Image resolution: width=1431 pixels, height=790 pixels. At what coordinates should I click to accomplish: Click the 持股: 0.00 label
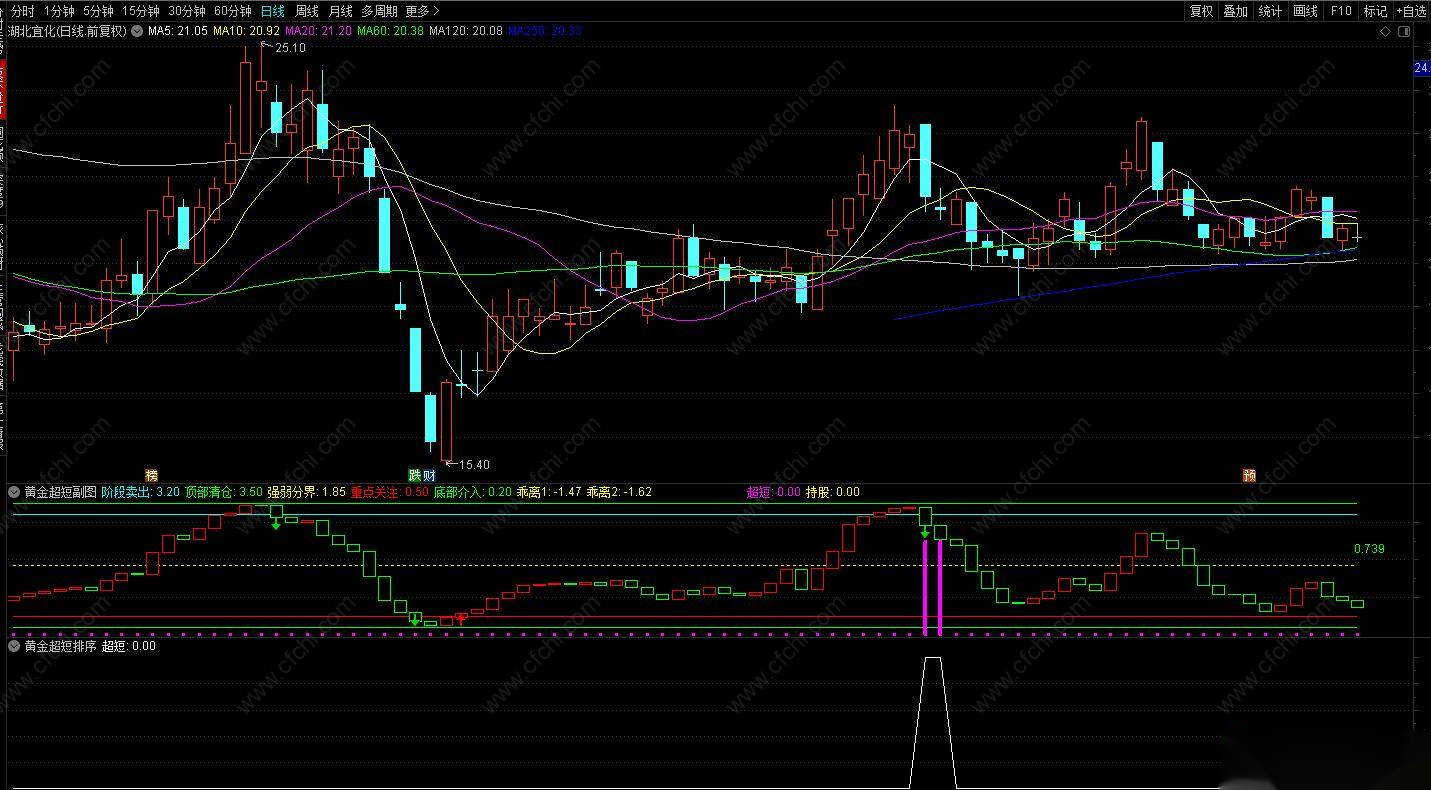[833, 492]
